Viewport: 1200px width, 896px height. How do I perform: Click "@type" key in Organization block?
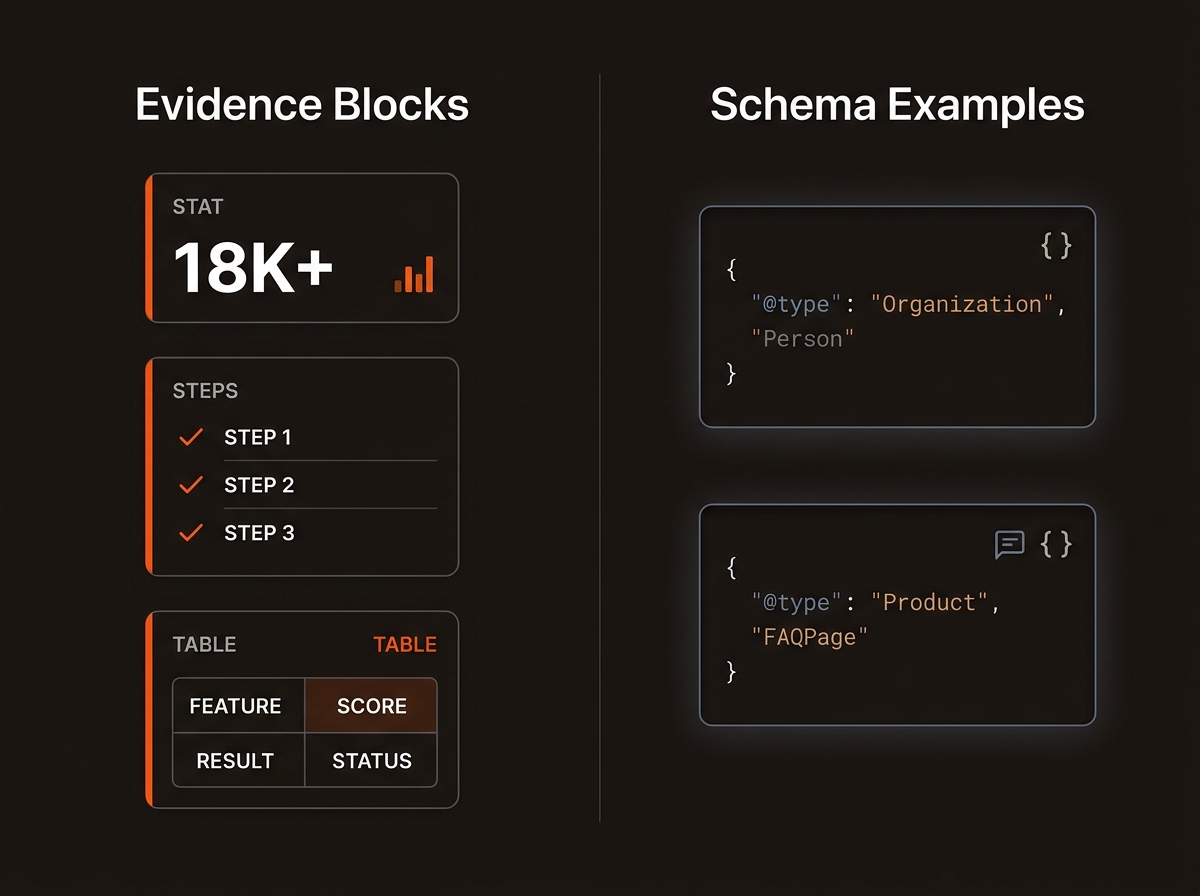[798, 304]
